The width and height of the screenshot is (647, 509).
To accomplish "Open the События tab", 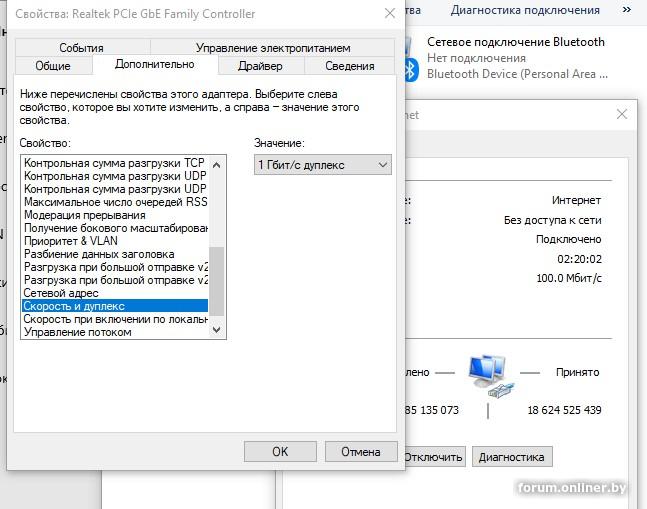I will [83, 47].
